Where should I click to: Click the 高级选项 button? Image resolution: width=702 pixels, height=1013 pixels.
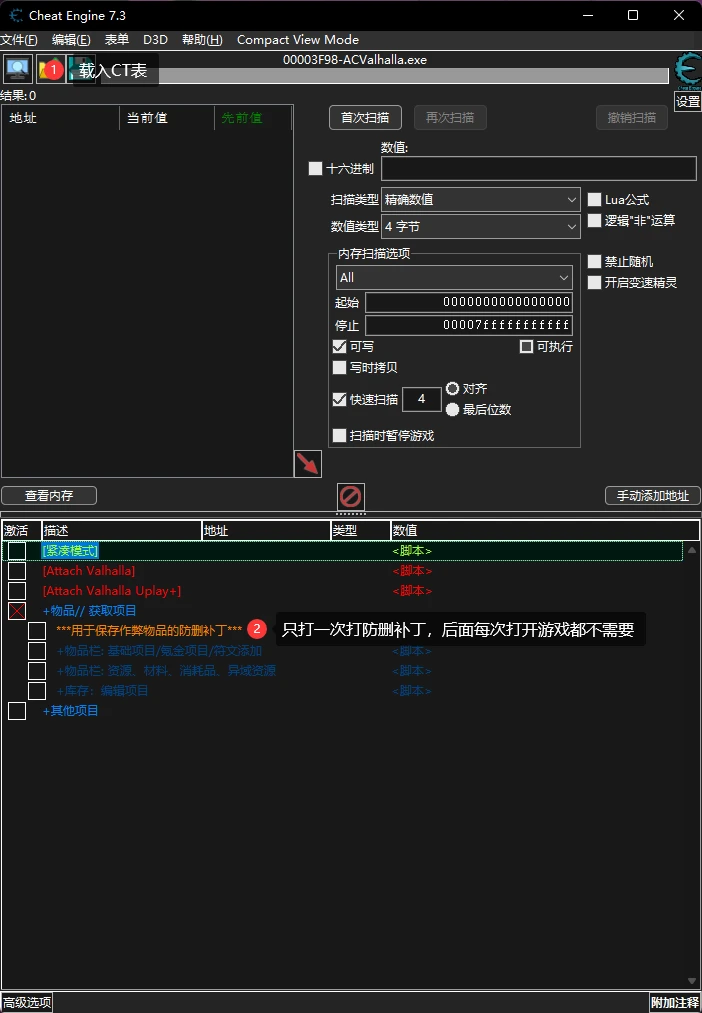tap(26, 1003)
